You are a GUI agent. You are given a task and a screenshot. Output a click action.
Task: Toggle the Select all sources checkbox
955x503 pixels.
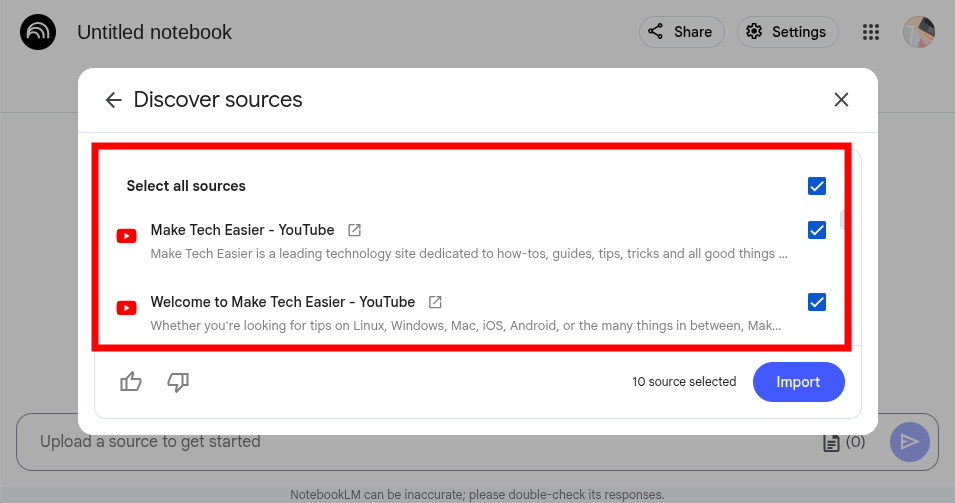[817, 186]
